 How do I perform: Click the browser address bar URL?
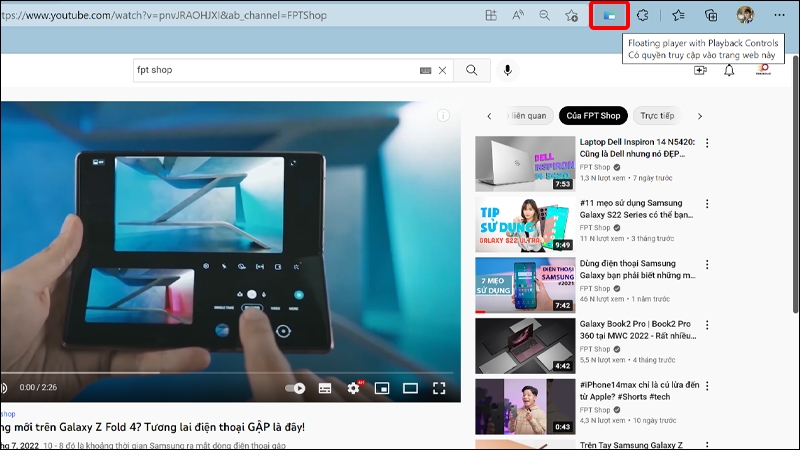(x=164, y=15)
